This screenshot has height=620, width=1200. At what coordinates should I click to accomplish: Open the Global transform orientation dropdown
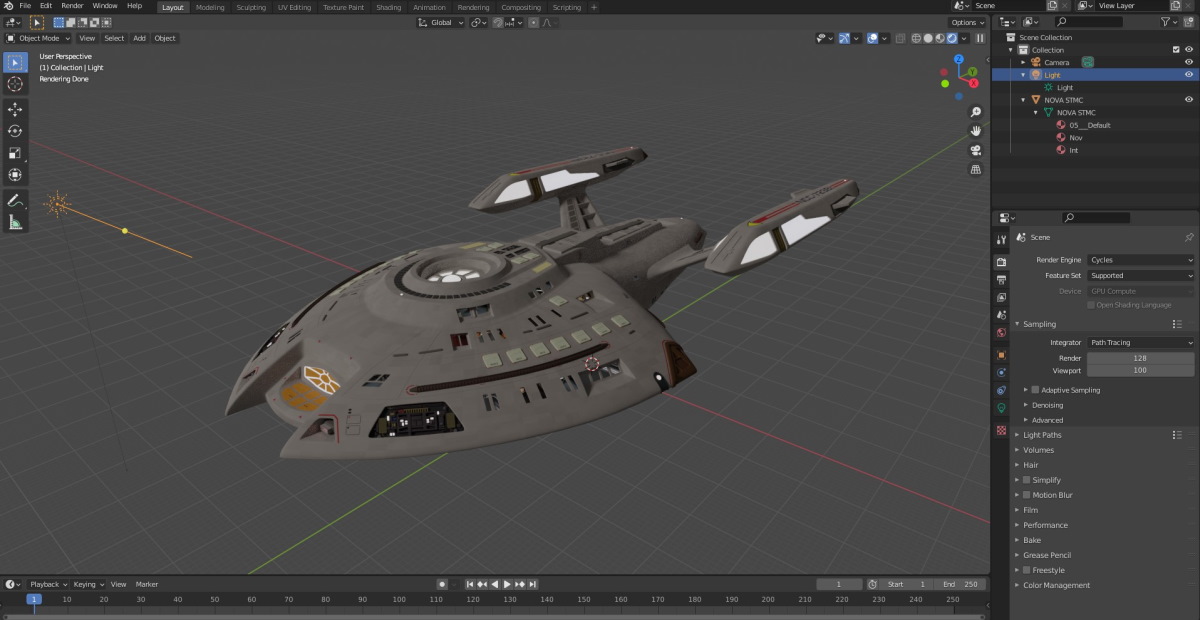(x=441, y=22)
